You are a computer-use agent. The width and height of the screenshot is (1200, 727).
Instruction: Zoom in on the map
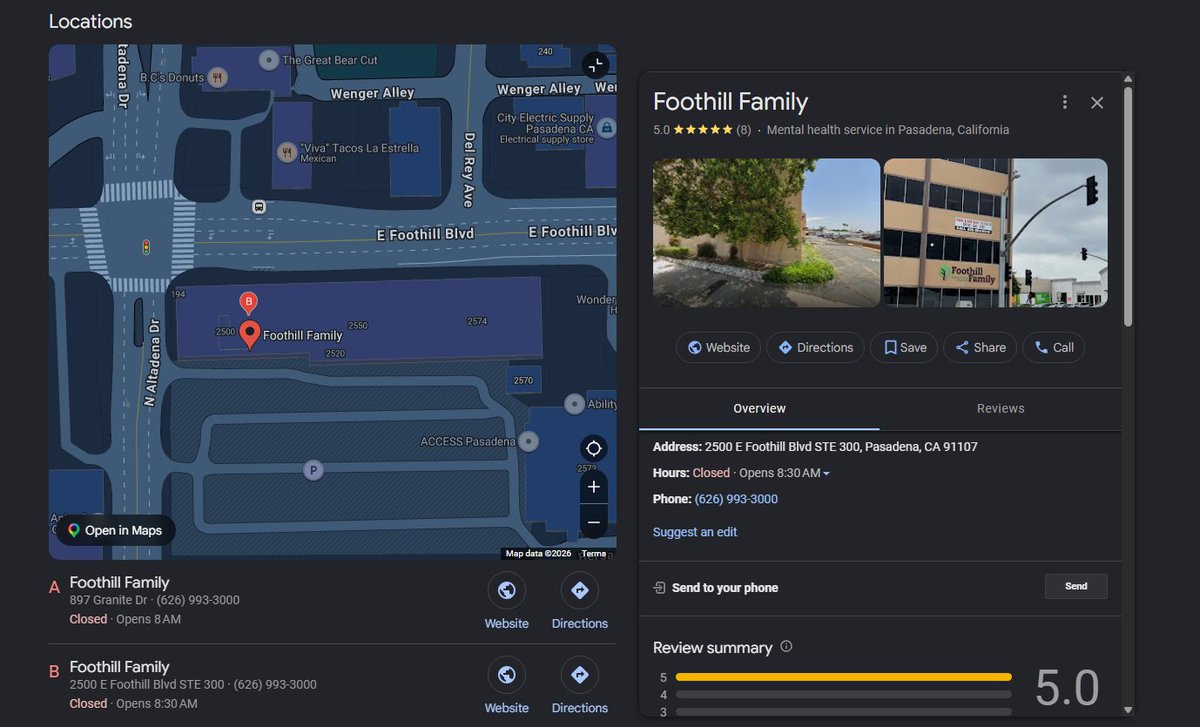click(593, 487)
